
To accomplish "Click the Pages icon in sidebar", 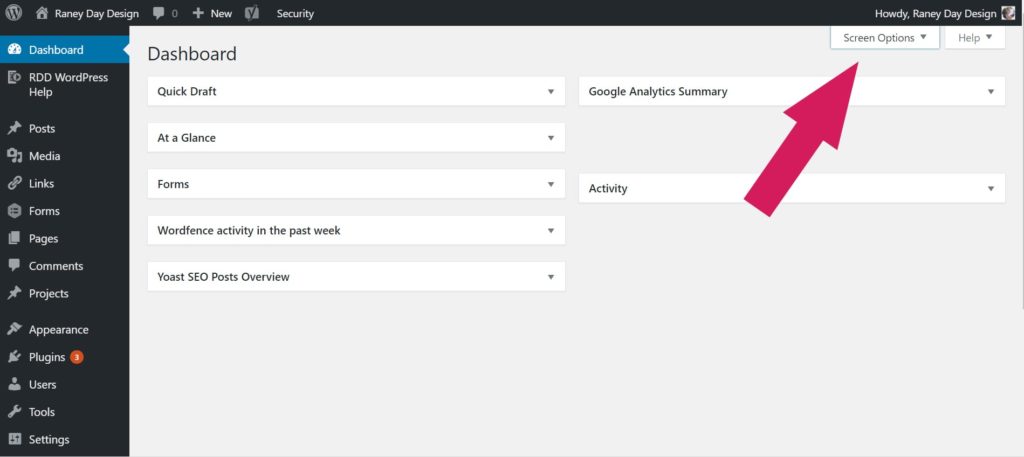I will [14, 238].
